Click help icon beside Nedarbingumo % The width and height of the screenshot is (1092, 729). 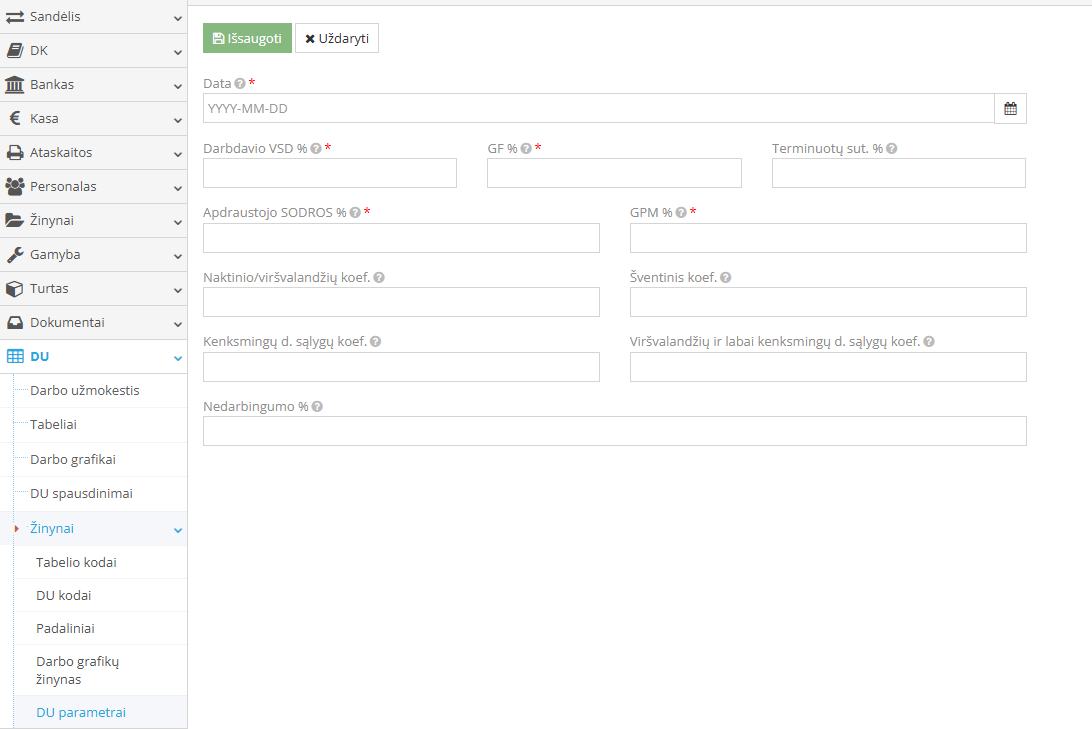pos(317,407)
